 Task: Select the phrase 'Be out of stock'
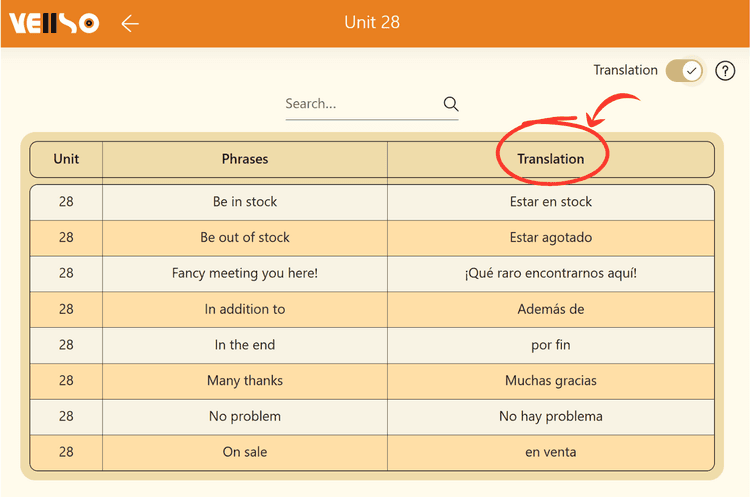point(245,238)
